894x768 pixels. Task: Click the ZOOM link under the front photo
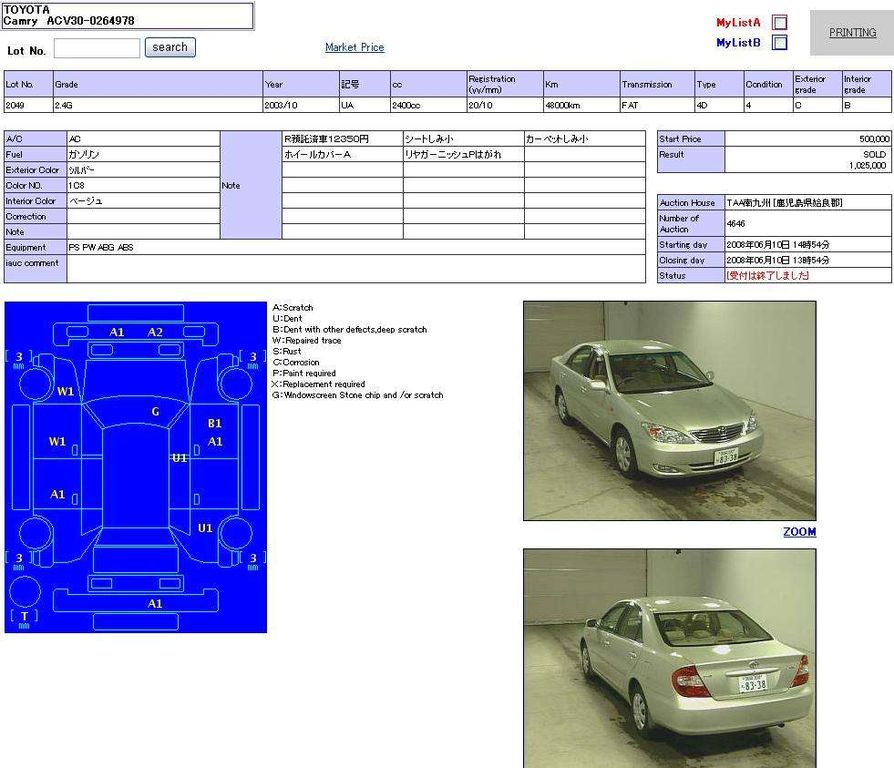(799, 532)
